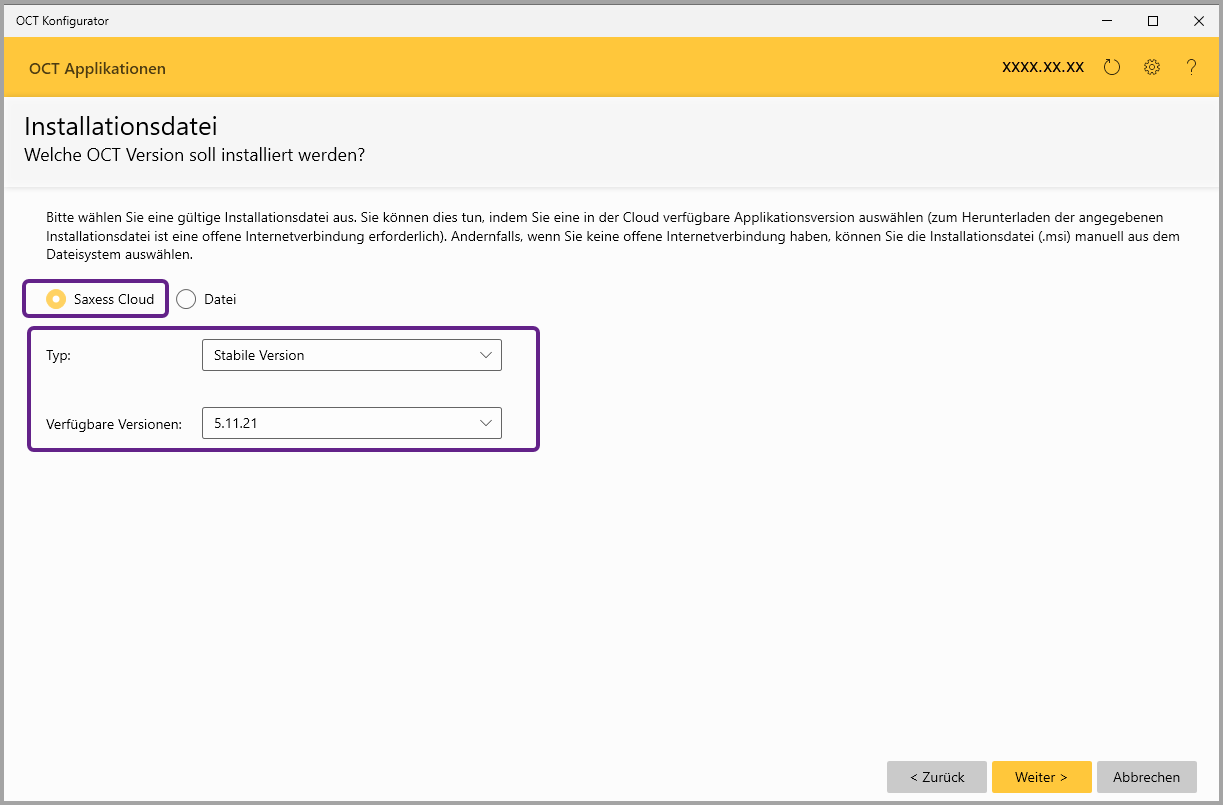Viewport: 1223px width, 805px height.
Task: Close the OCT Konfigurator window
Action: pyautogui.click(x=1198, y=20)
